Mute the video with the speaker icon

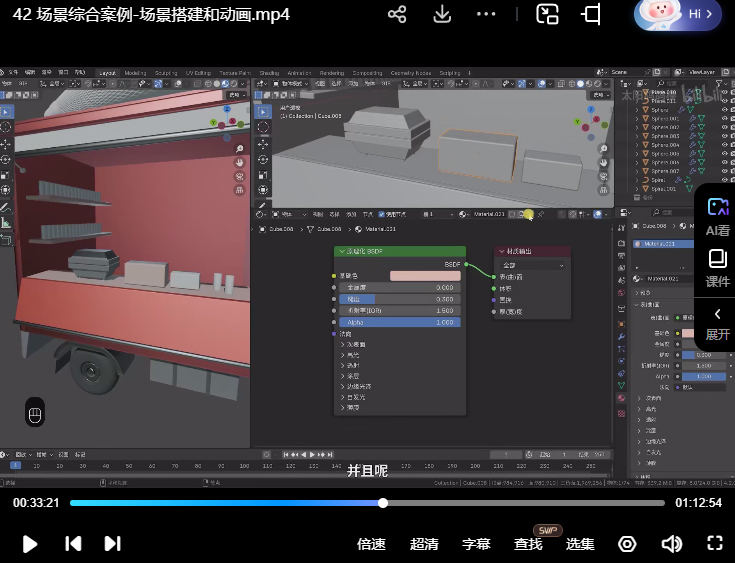(671, 544)
